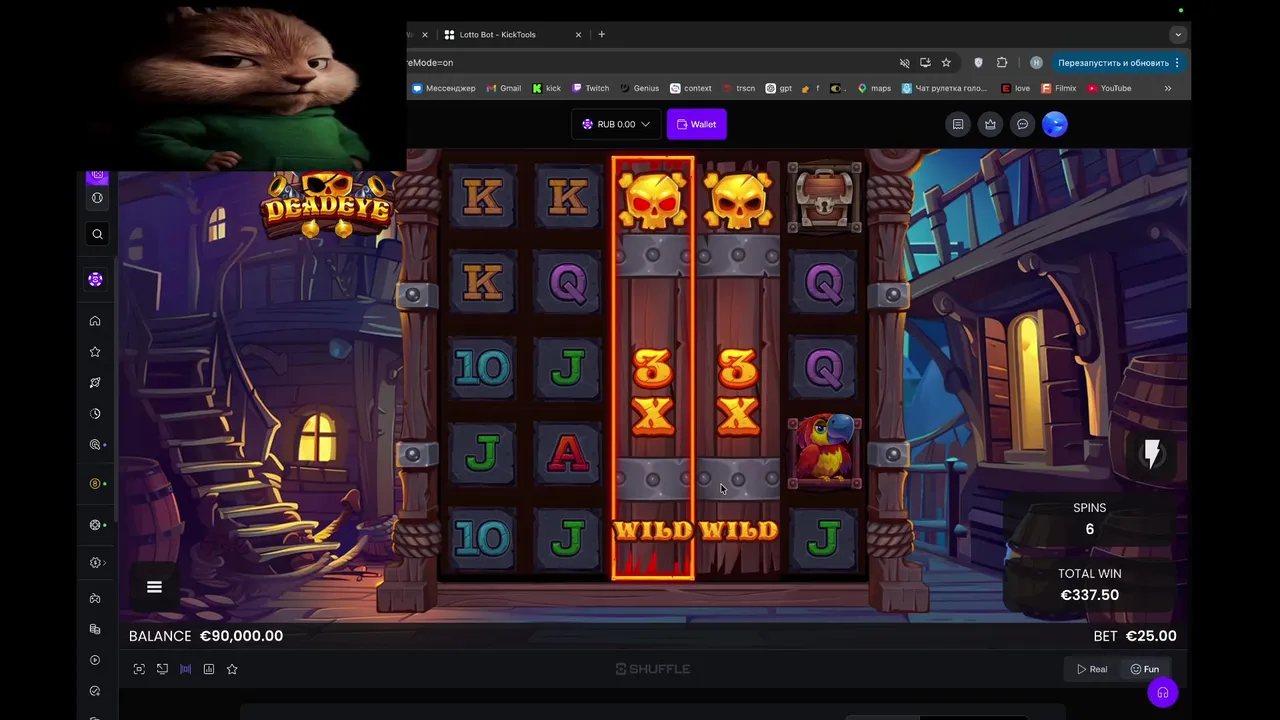Select the Lotto Bot - KickTools tab

pos(510,34)
